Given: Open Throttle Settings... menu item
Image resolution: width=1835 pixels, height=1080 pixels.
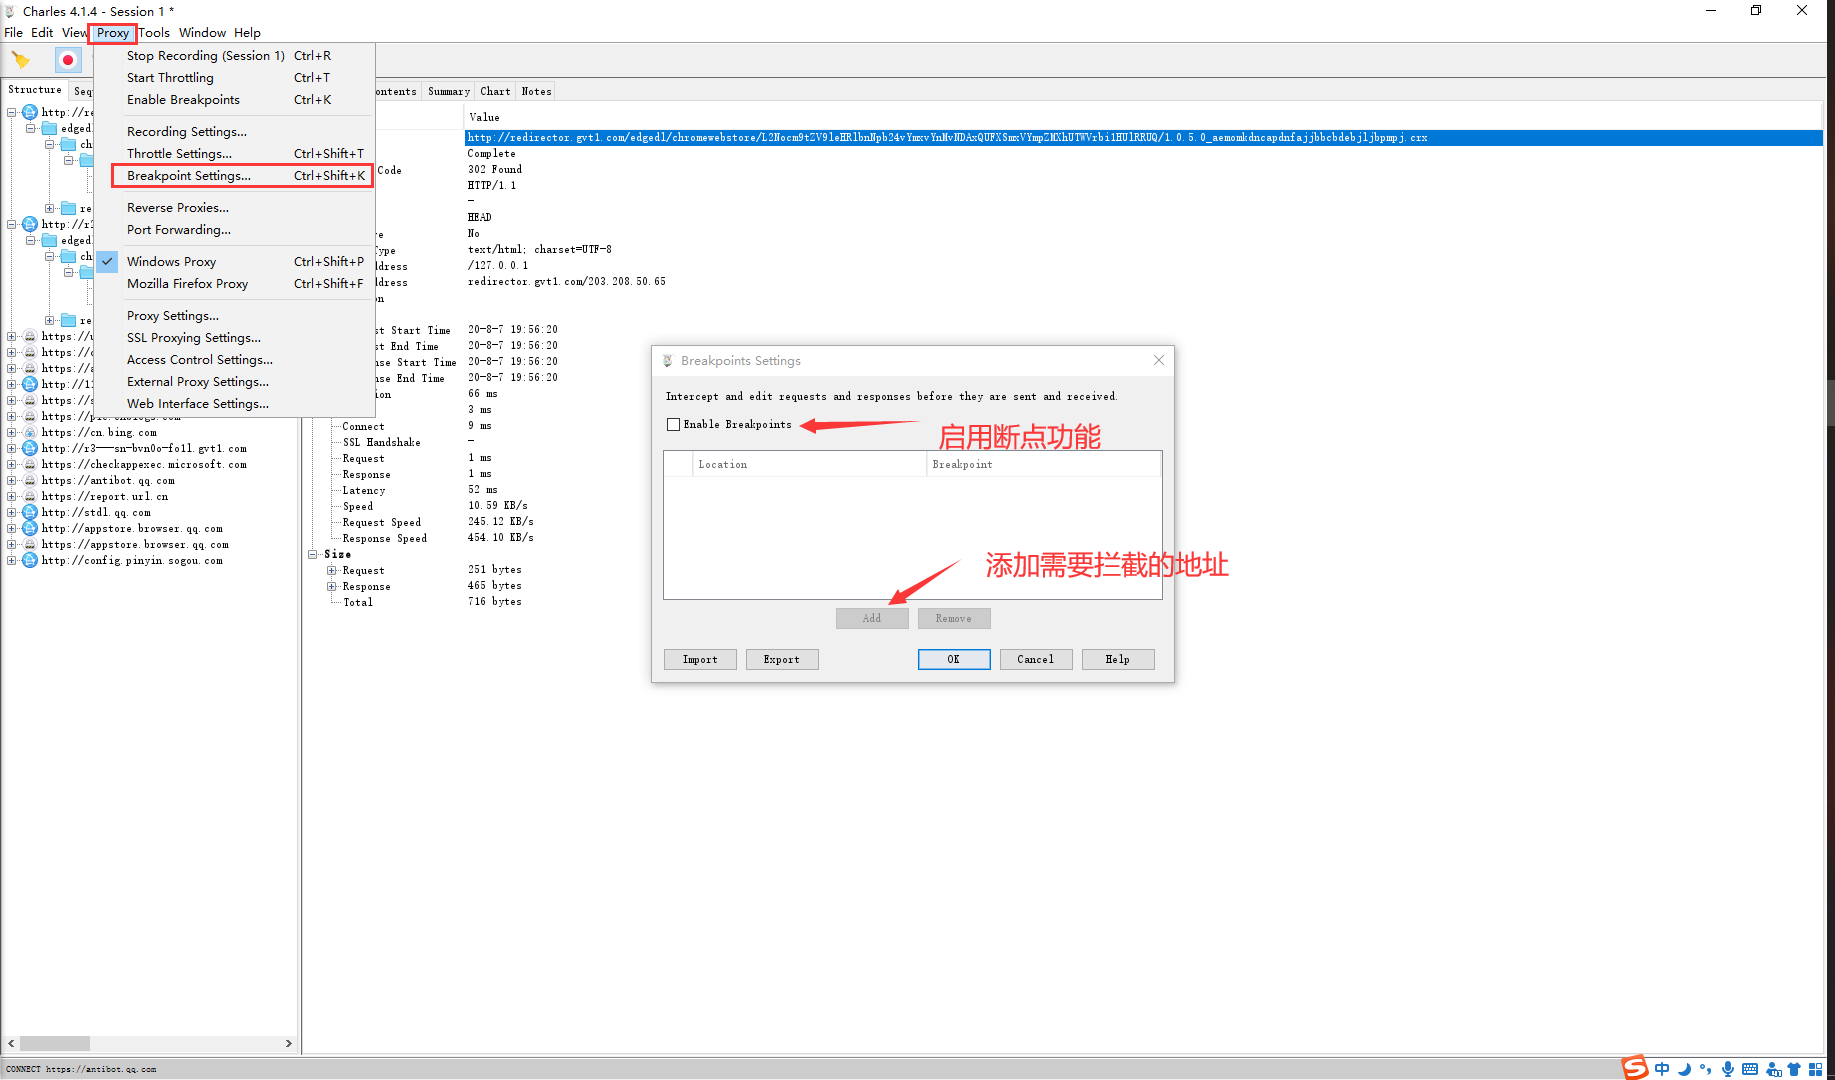Looking at the screenshot, I should point(234,154).
